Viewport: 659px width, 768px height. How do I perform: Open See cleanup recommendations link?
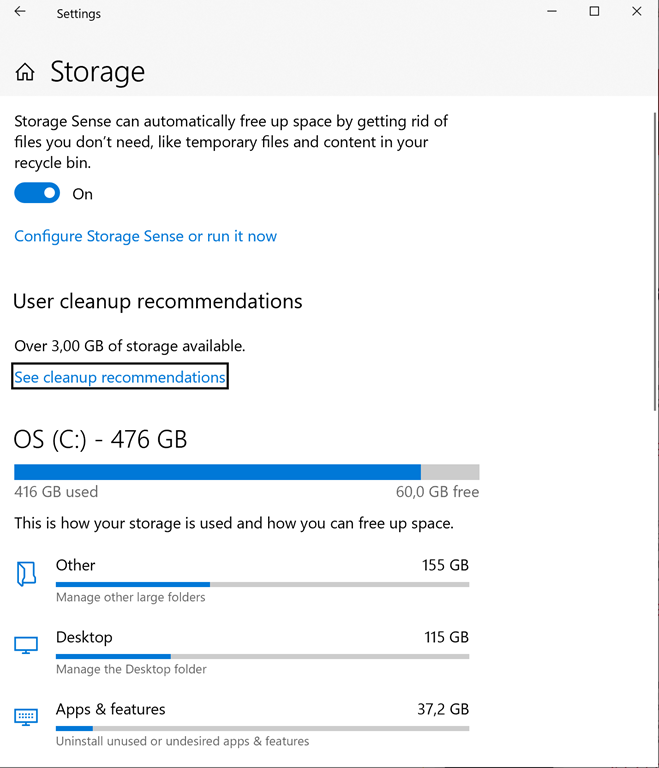(x=120, y=377)
